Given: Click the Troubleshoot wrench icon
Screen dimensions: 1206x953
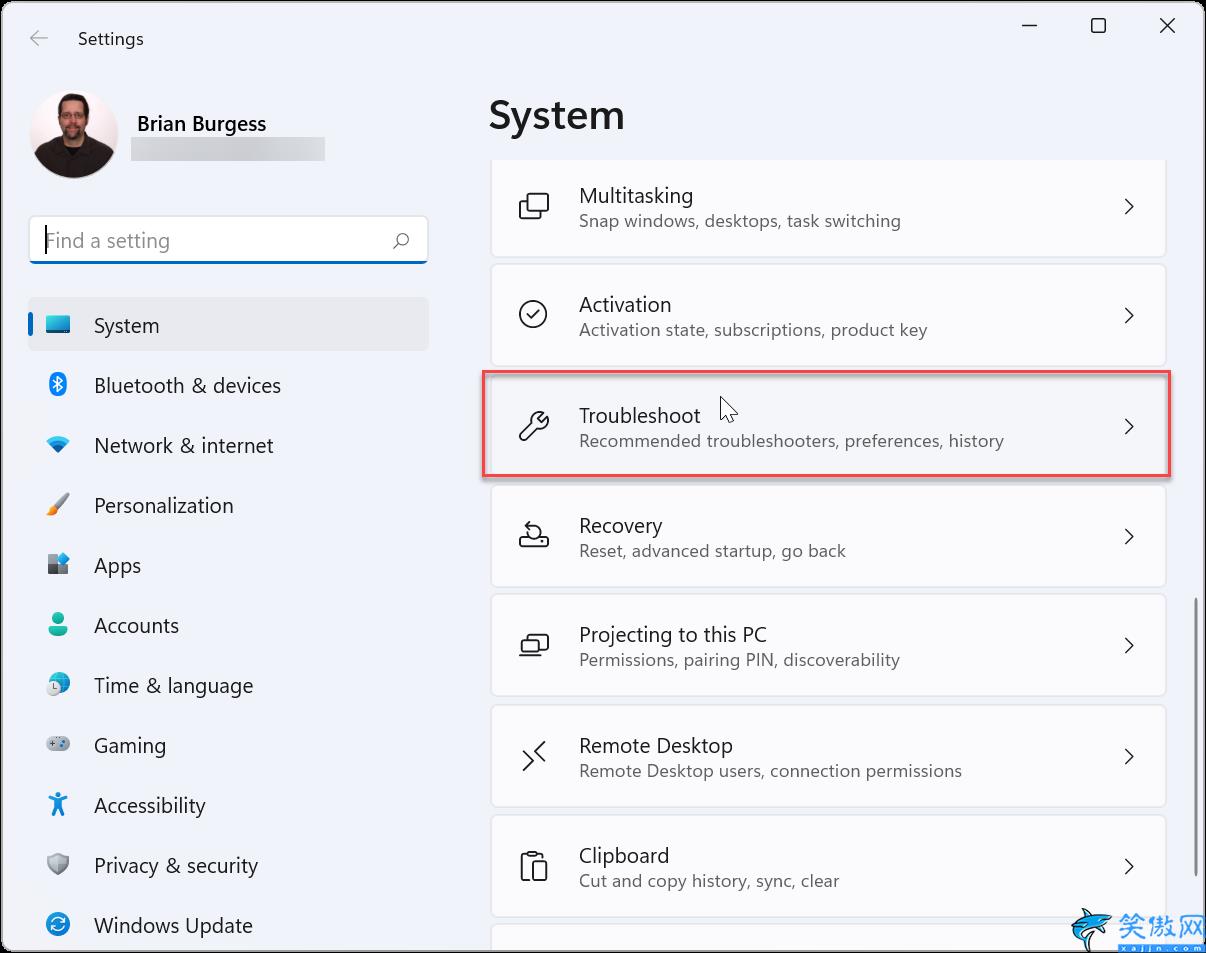Looking at the screenshot, I should [x=533, y=427].
